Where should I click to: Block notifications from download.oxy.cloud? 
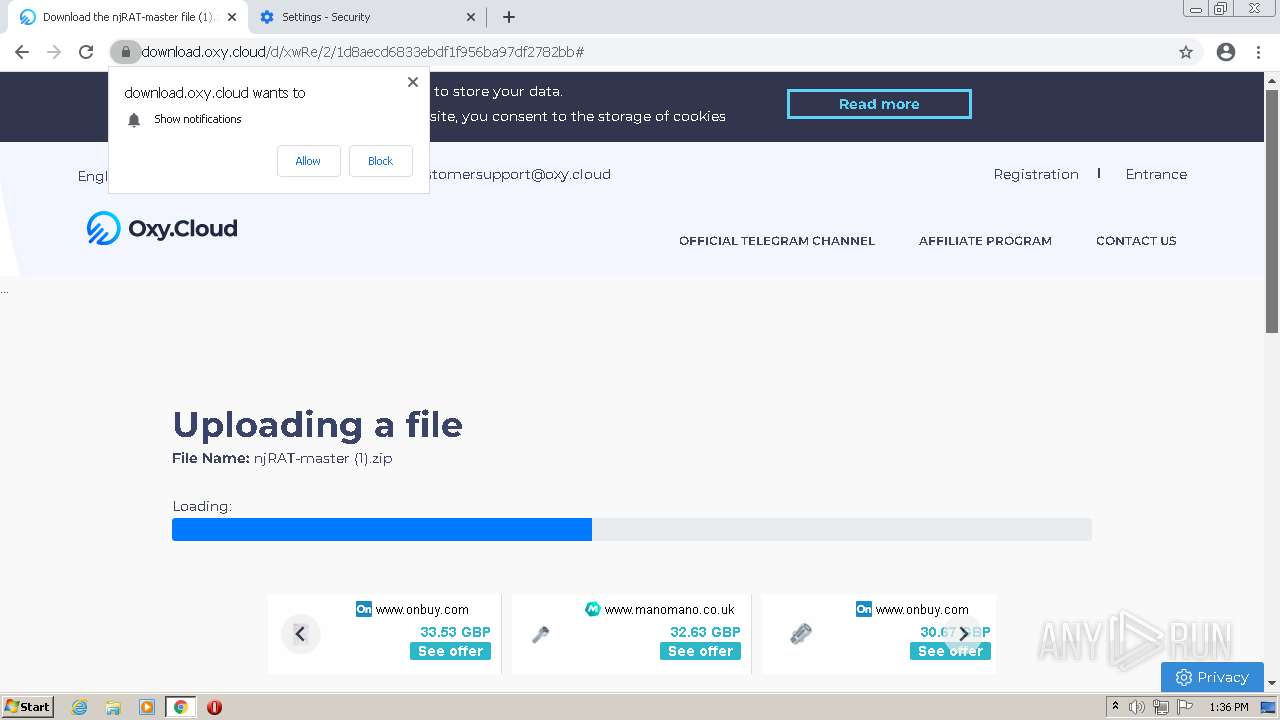pos(380,161)
